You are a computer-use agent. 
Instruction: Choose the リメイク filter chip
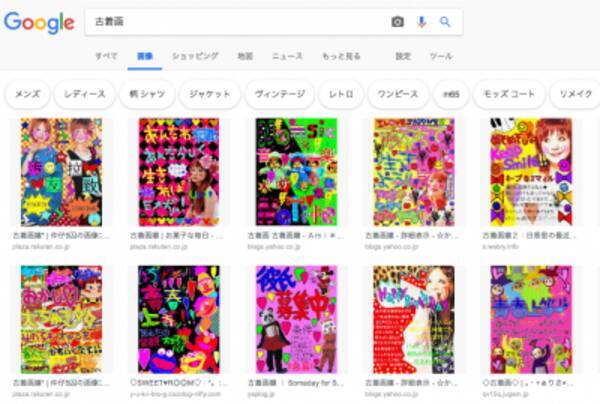pyautogui.click(x=575, y=94)
